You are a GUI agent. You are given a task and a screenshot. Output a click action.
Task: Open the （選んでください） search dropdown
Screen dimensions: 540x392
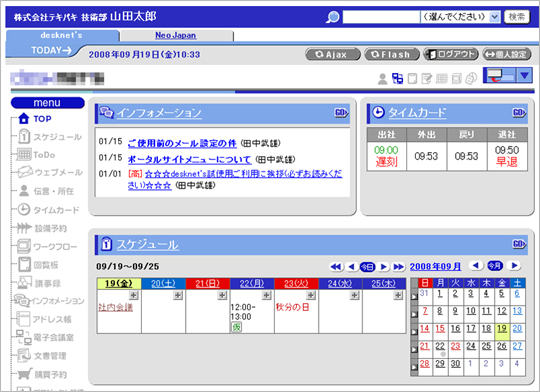[x=460, y=17]
